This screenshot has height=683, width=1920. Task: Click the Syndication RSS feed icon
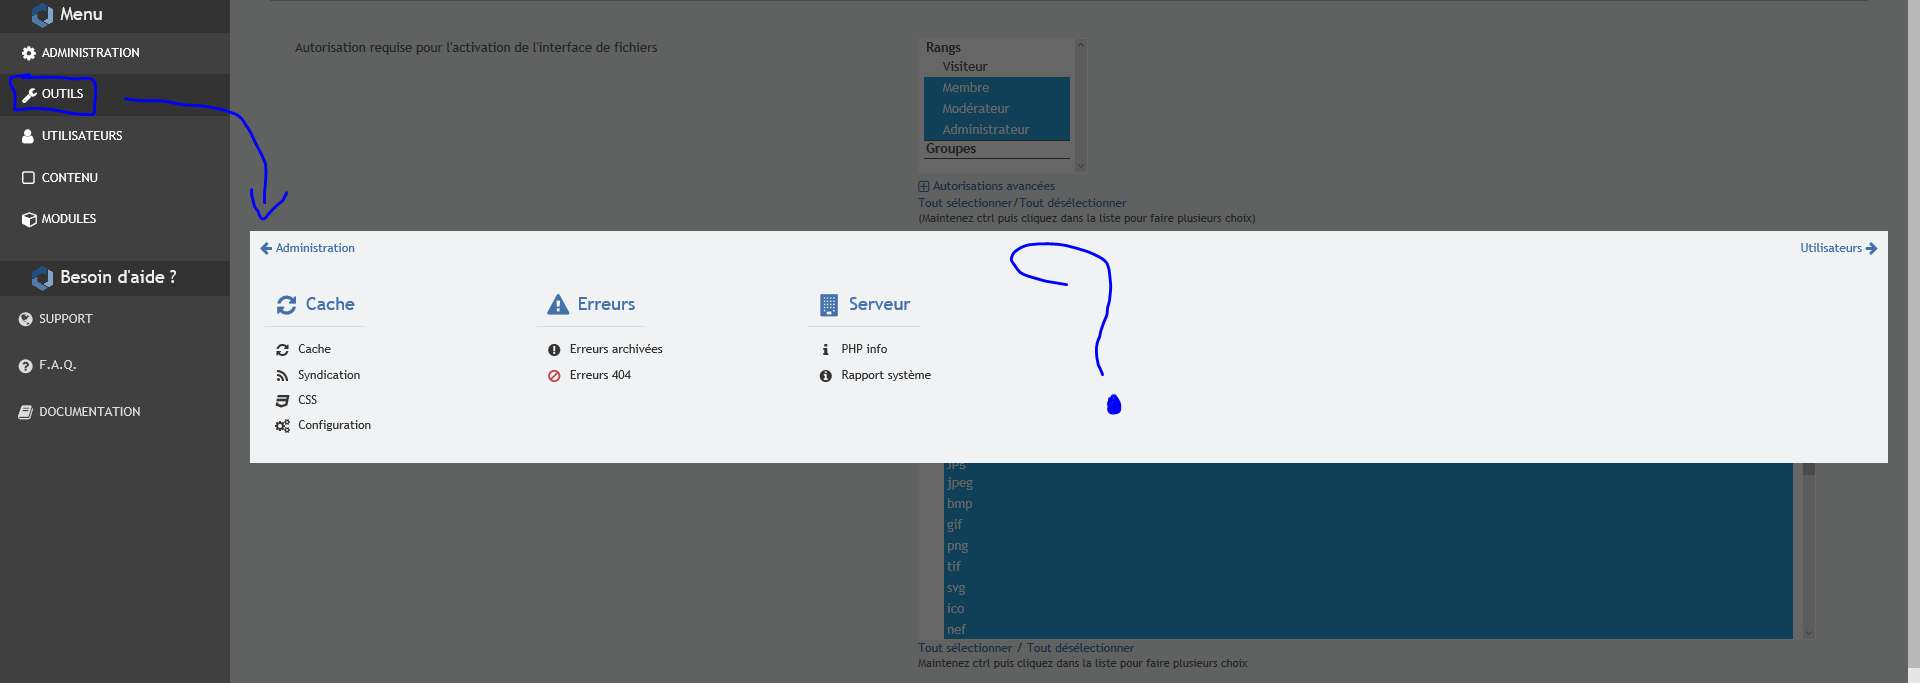(282, 376)
